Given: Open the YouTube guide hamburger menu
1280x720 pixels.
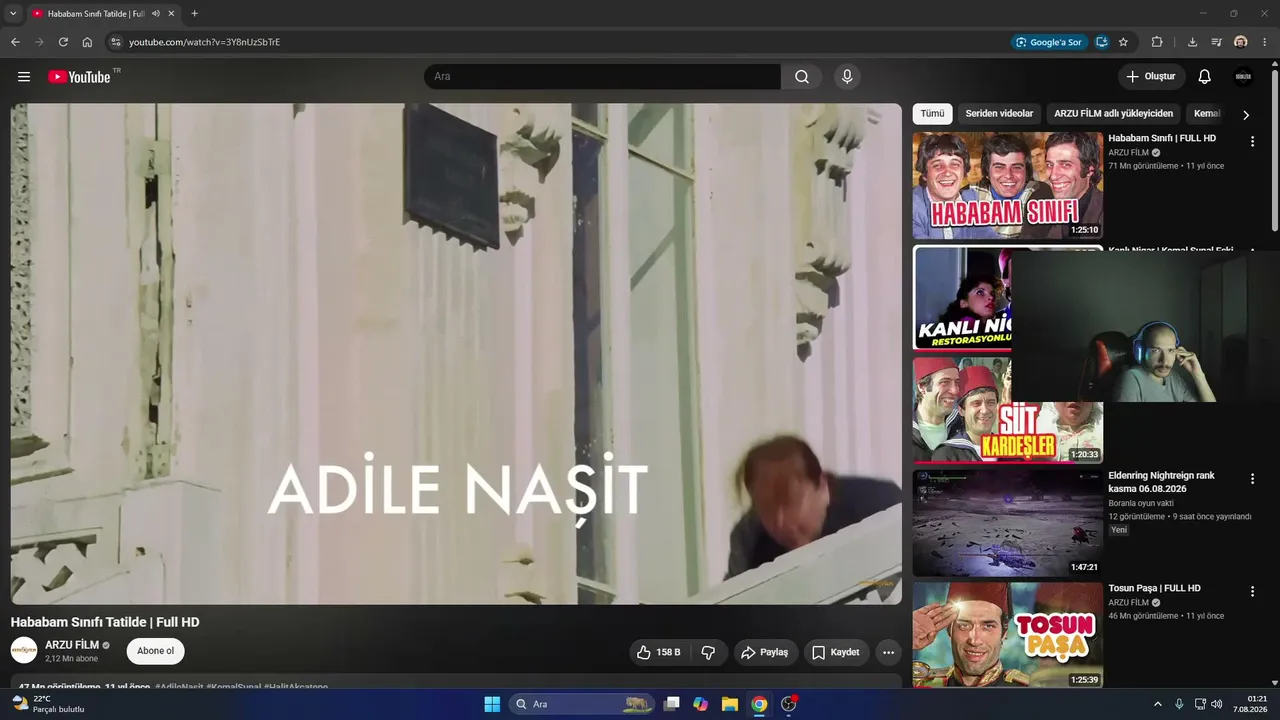Looking at the screenshot, I should [24, 77].
